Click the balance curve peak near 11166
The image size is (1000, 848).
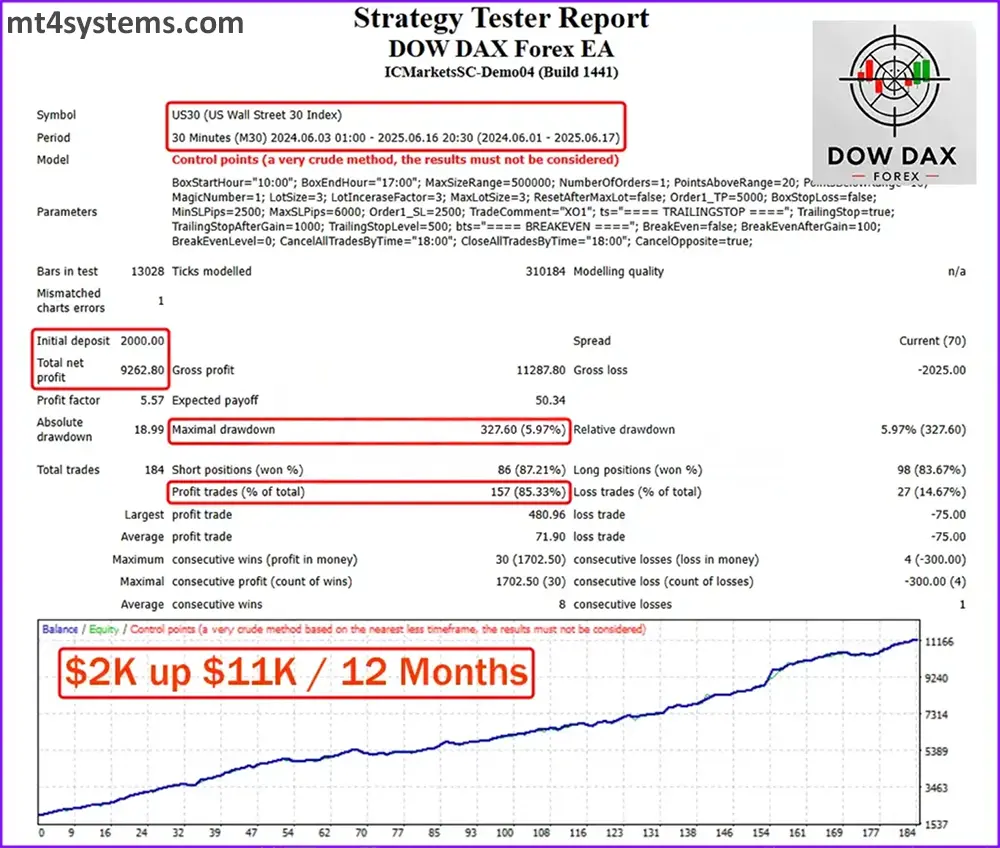(x=910, y=640)
